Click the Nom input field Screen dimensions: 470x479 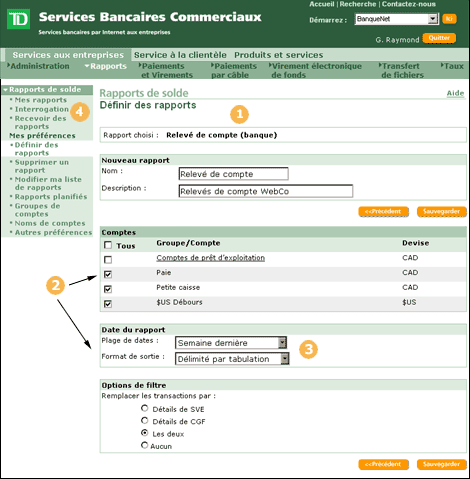(x=234, y=174)
